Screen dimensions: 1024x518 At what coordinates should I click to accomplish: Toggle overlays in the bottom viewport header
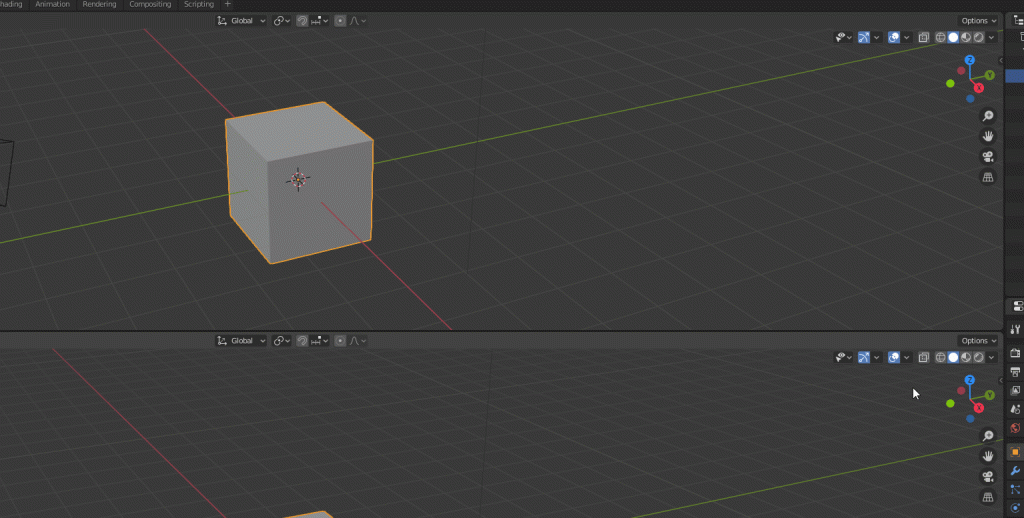[x=894, y=357]
